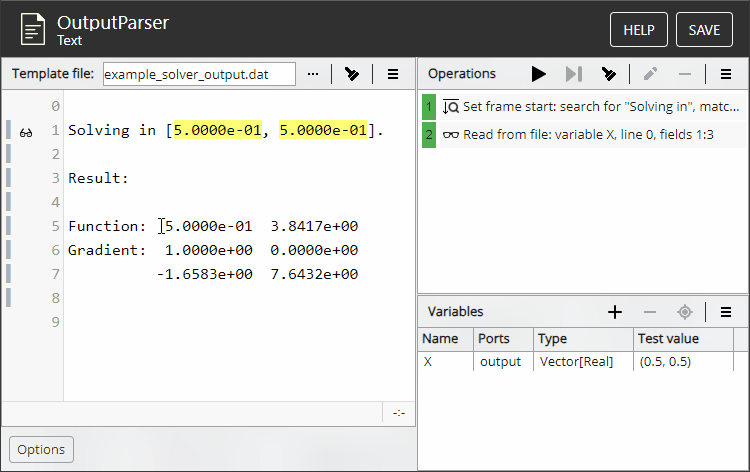750x472 pixels.
Task: Step through the next operation
Action: click(x=573, y=73)
